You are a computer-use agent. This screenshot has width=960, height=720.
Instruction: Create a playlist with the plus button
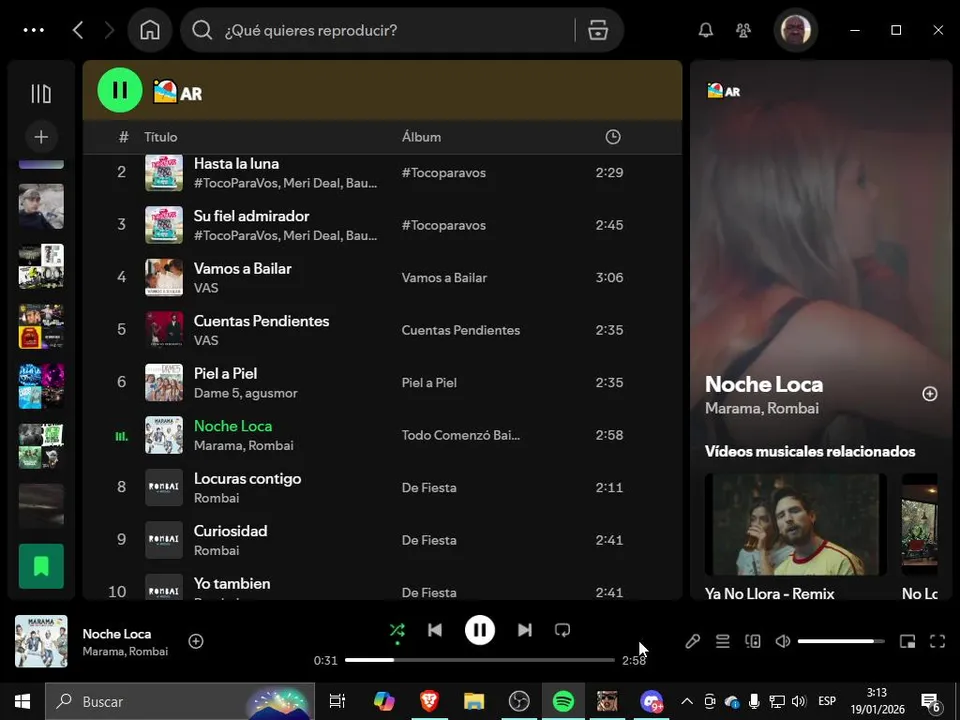tap(41, 137)
